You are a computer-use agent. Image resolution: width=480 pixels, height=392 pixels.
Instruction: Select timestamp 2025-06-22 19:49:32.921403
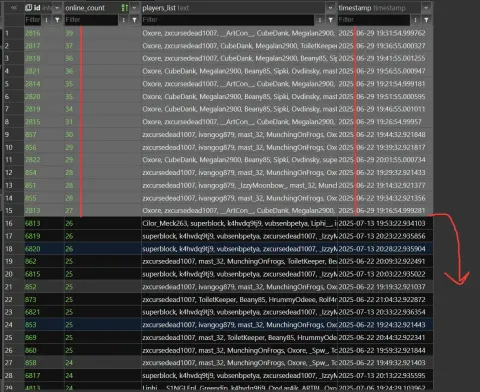pyautogui.click(x=385, y=363)
